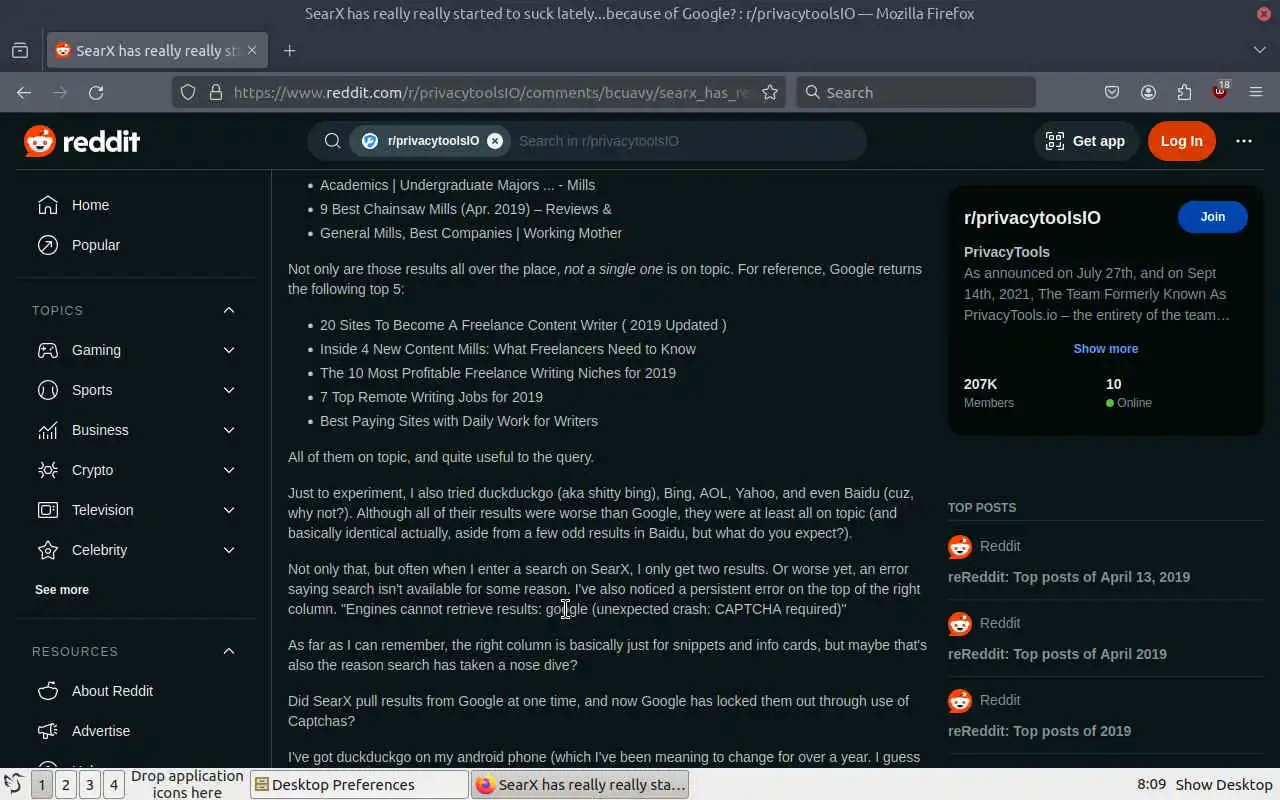Image resolution: width=1280 pixels, height=800 pixels.
Task: Open Desktop Preferences from the taskbar
Action: [359, 785]
